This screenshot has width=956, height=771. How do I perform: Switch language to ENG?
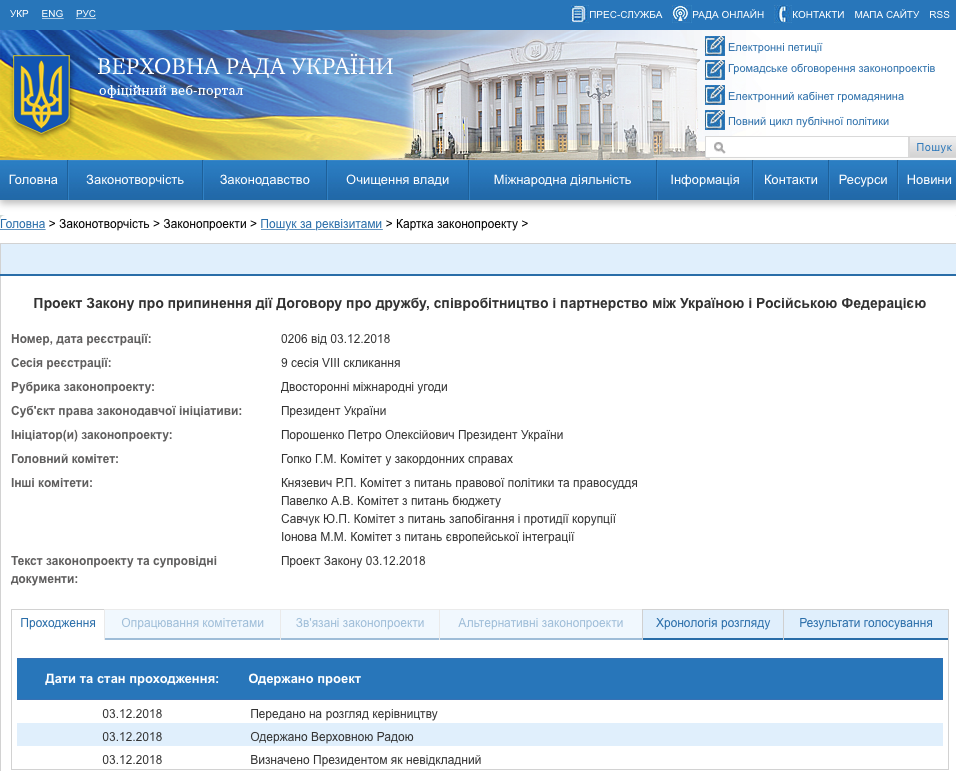52,13
